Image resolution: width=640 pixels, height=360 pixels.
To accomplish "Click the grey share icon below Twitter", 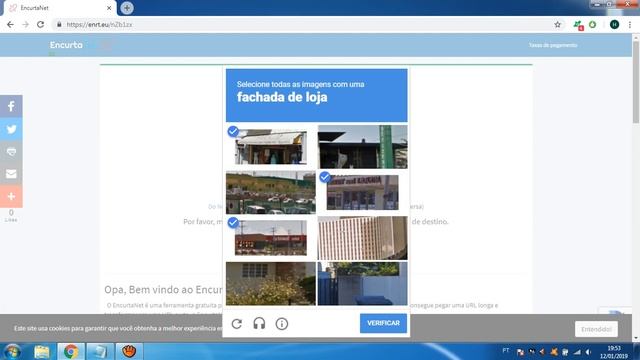I will 11,151.
